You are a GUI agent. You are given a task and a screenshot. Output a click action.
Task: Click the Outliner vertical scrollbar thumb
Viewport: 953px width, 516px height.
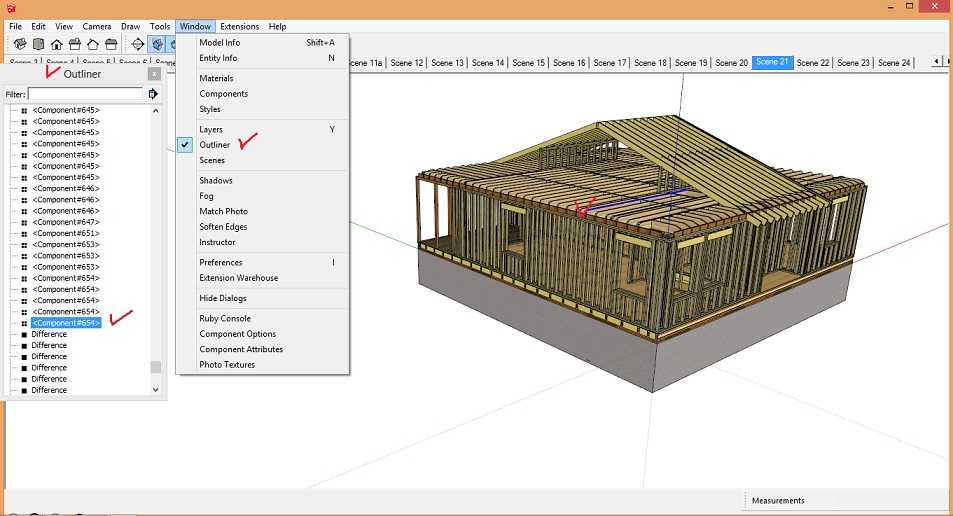point(155,367)
